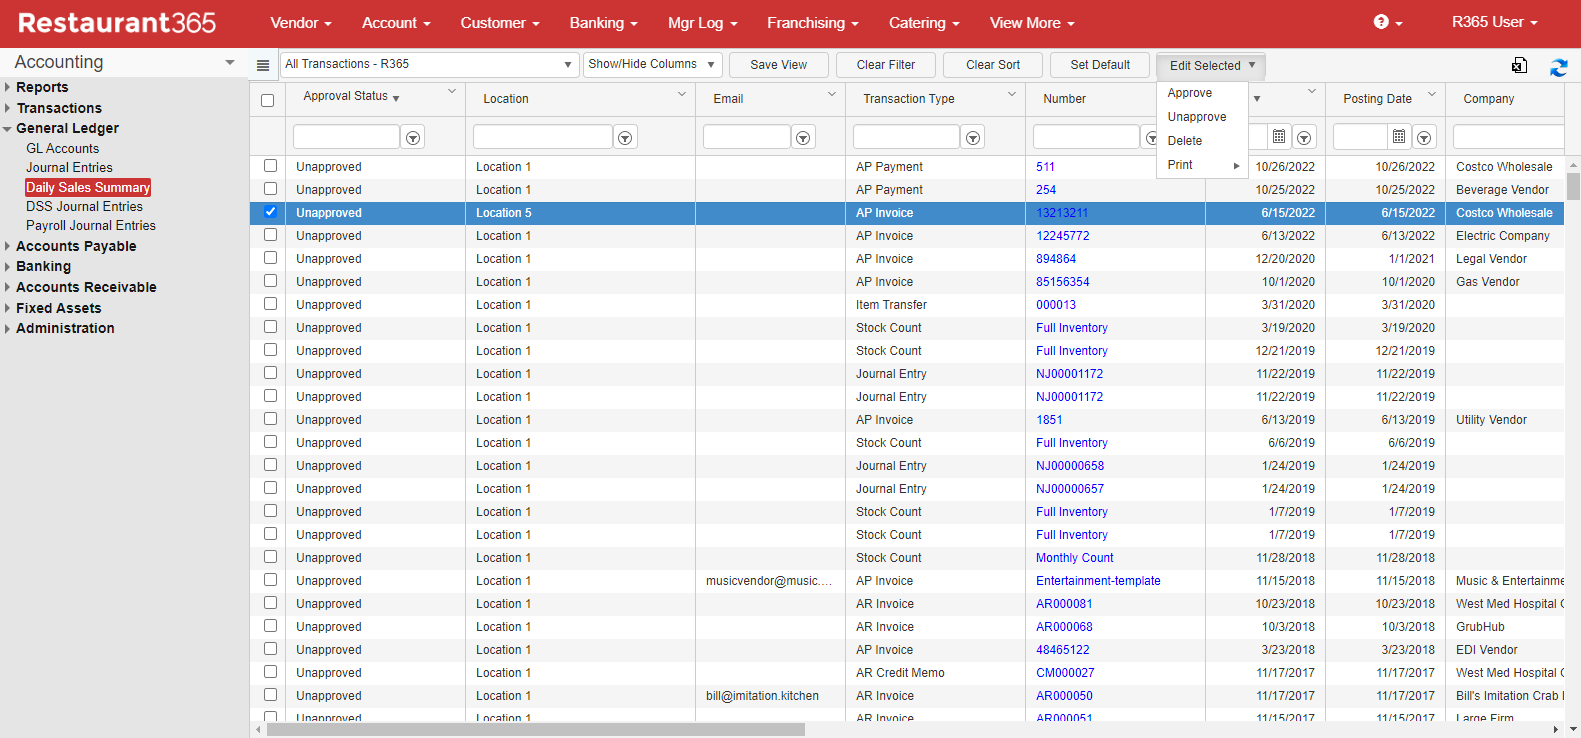This screenshot has width=1581, height=738.
Task: Click the Number filter input field
Action: 1086,137
